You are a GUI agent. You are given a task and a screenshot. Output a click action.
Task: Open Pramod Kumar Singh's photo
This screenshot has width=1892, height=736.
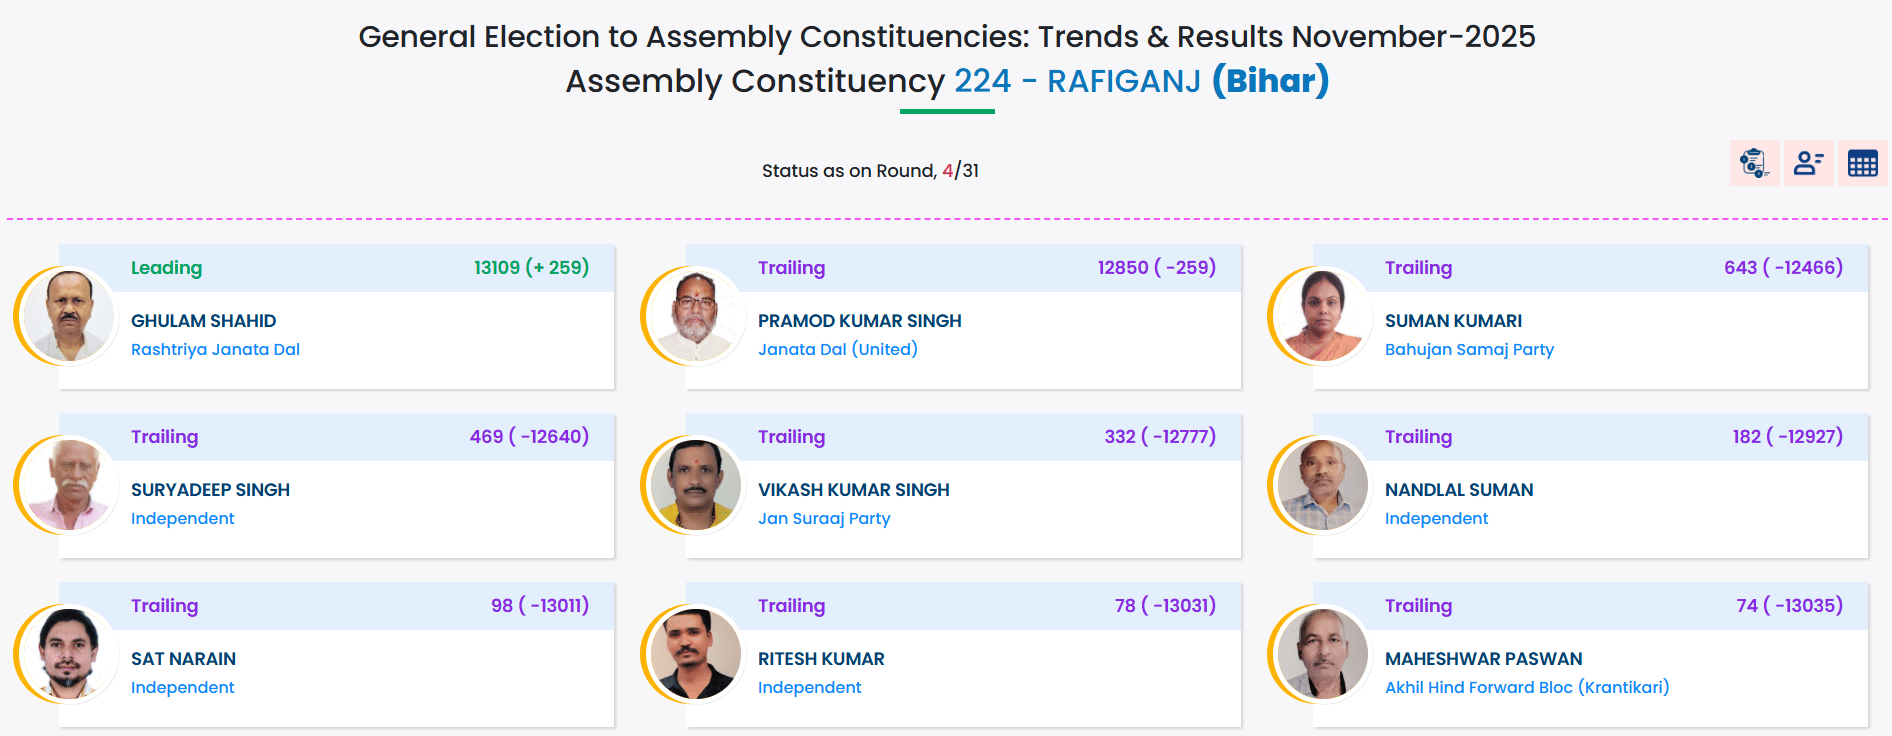[x=694, y=316]
